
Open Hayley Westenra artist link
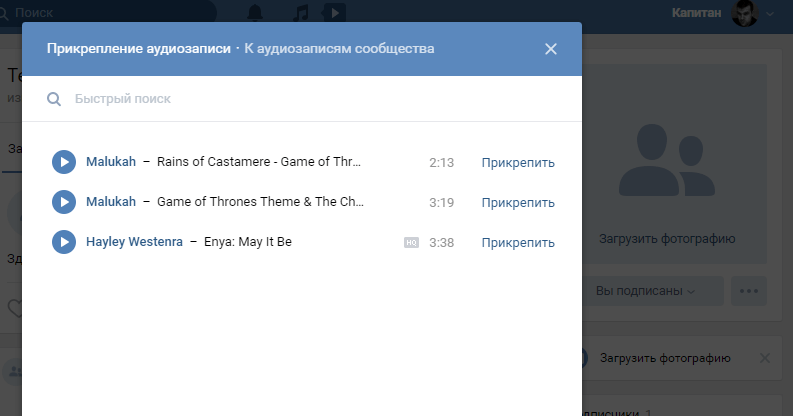(x=134, y=242)
